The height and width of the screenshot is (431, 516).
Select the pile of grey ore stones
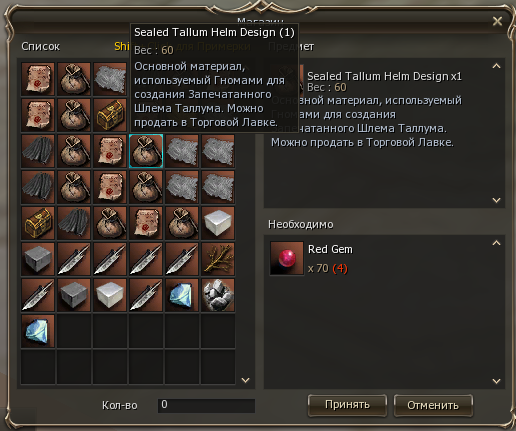click(218, 295)
